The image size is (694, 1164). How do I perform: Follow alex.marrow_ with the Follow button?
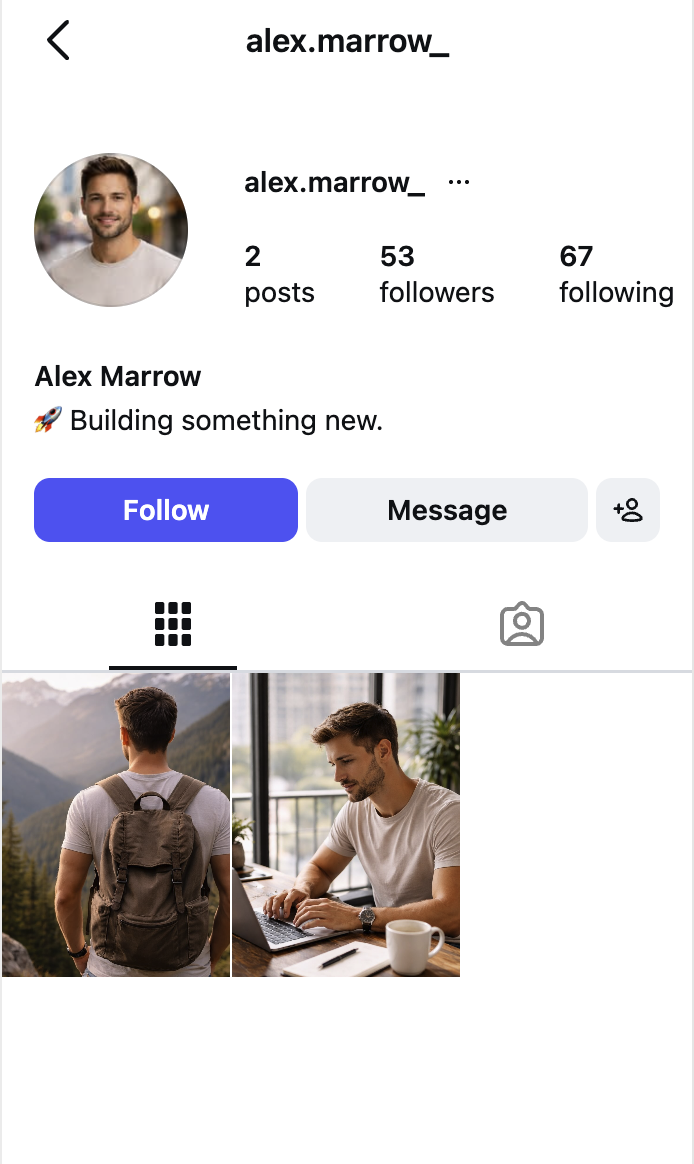pos(166,510)
